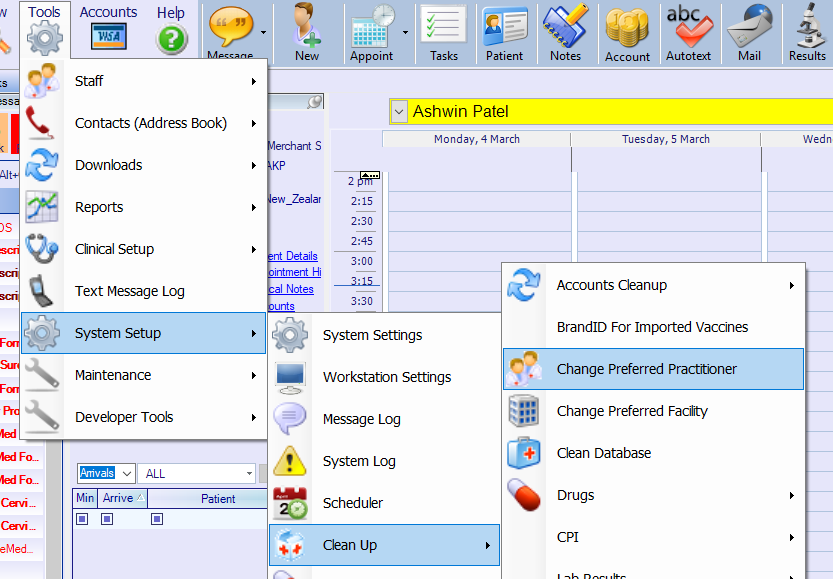Screen dimensions: 833x579
Task: Click the Message Log speech bubble icon
Action: [x=290, y=419]
